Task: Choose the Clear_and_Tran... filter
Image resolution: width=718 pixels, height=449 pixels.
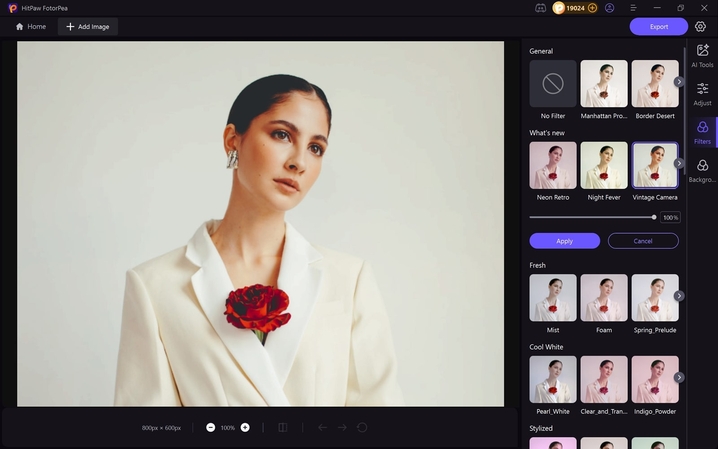Action: 604,379
